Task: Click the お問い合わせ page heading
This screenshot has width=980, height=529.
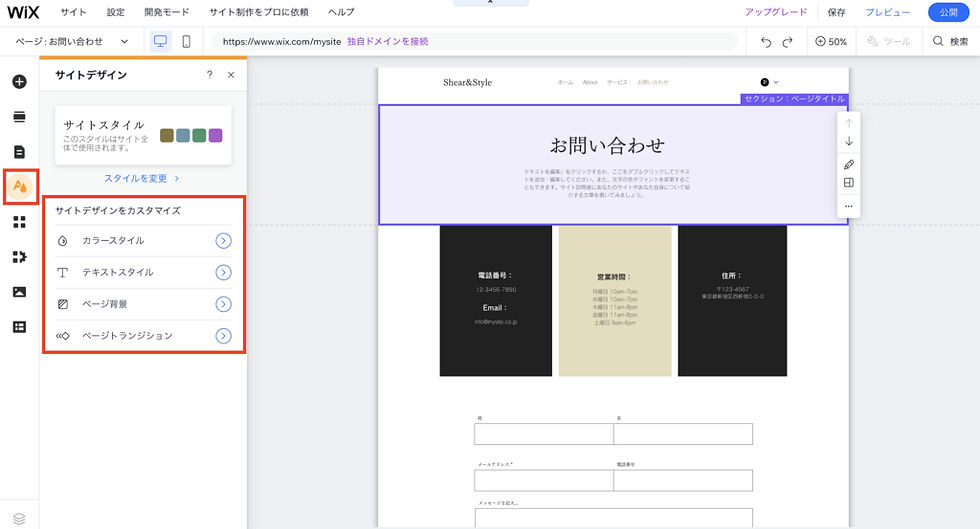Action: click(607, 145)
